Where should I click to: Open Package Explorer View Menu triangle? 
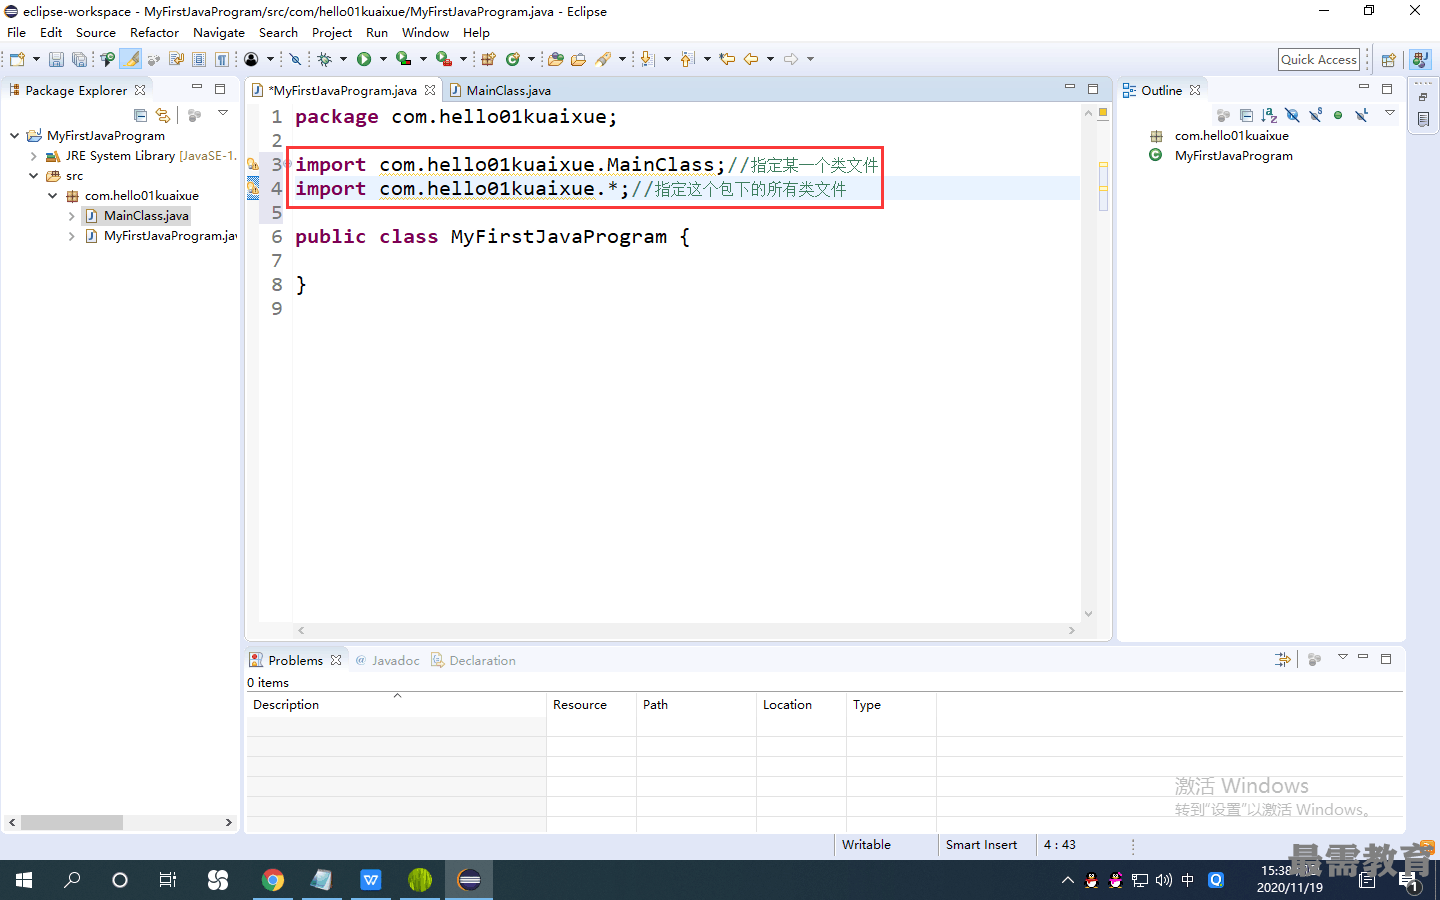click(x=223, y=113)
